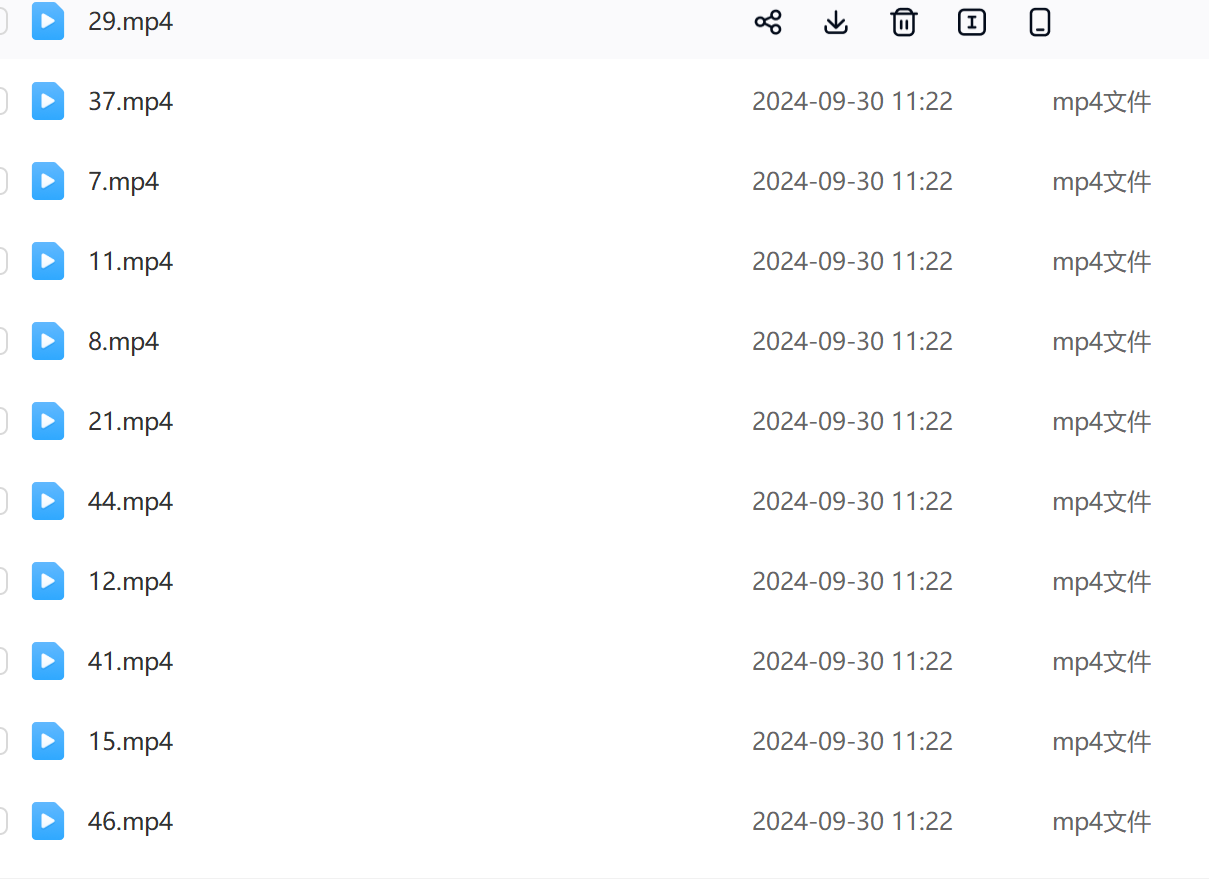Click the video icon of 12.mp4
The image size is (1209, 879).
coord(48,581)
